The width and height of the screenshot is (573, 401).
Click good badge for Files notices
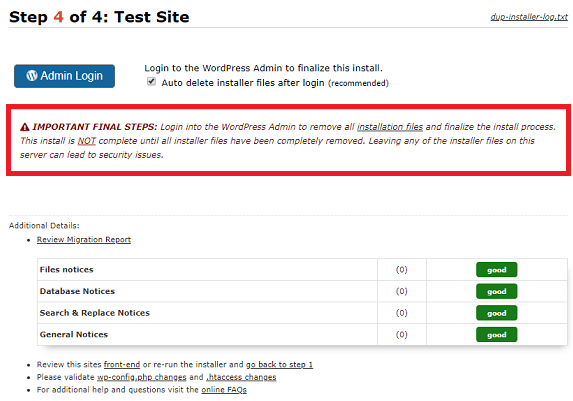pos(496,270)
